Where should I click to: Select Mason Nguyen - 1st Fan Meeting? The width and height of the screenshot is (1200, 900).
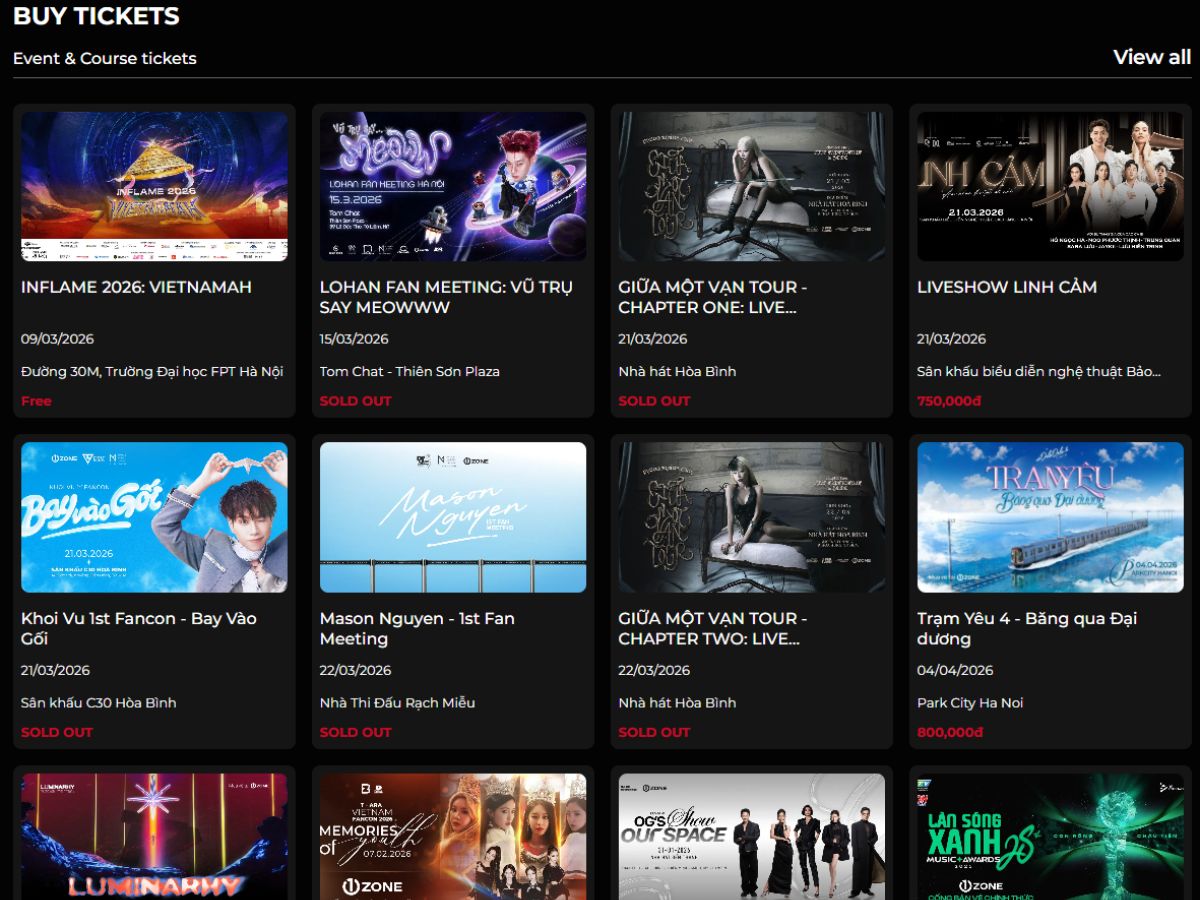pos(417,628)
